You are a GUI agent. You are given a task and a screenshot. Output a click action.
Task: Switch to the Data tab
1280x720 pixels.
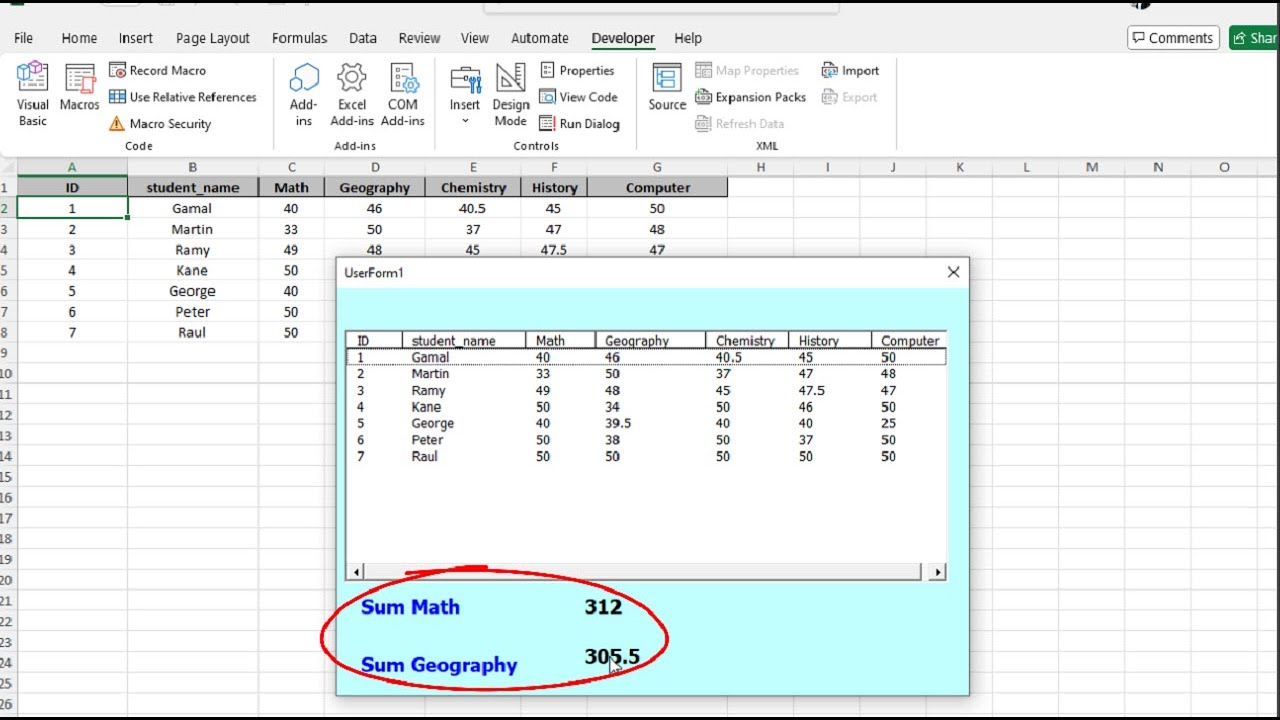pos(363,38)
